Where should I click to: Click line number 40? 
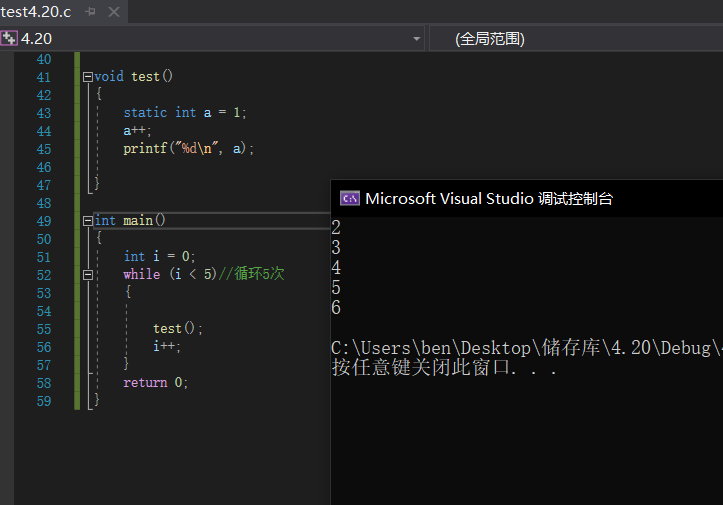pyautogui.click(x=44, y=59)
